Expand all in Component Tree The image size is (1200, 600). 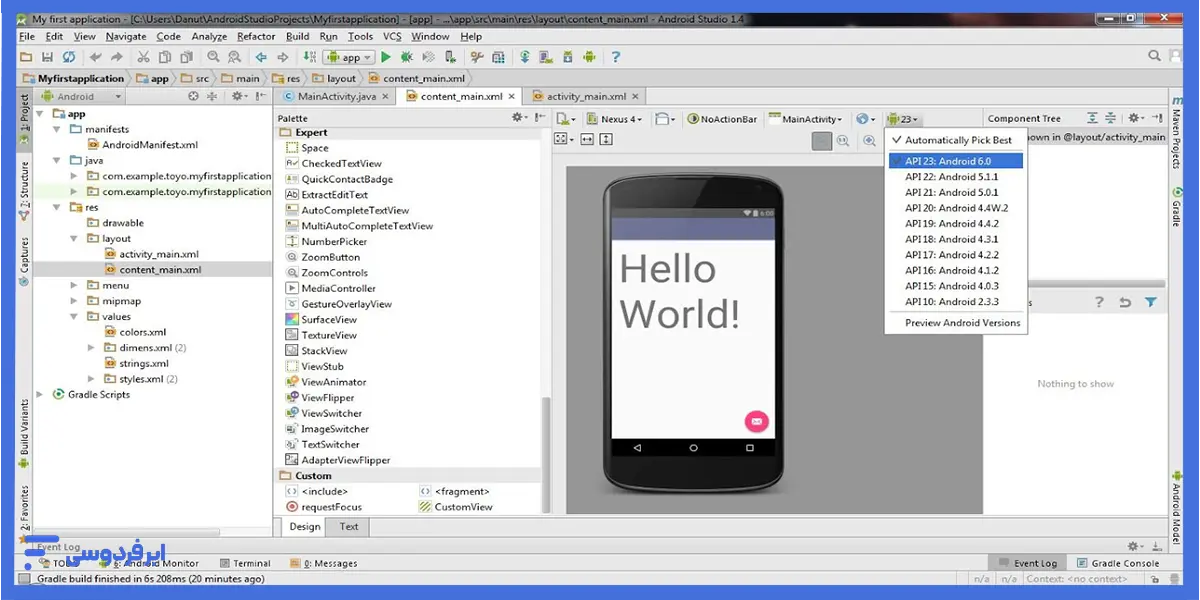(x=1092, y=119)
